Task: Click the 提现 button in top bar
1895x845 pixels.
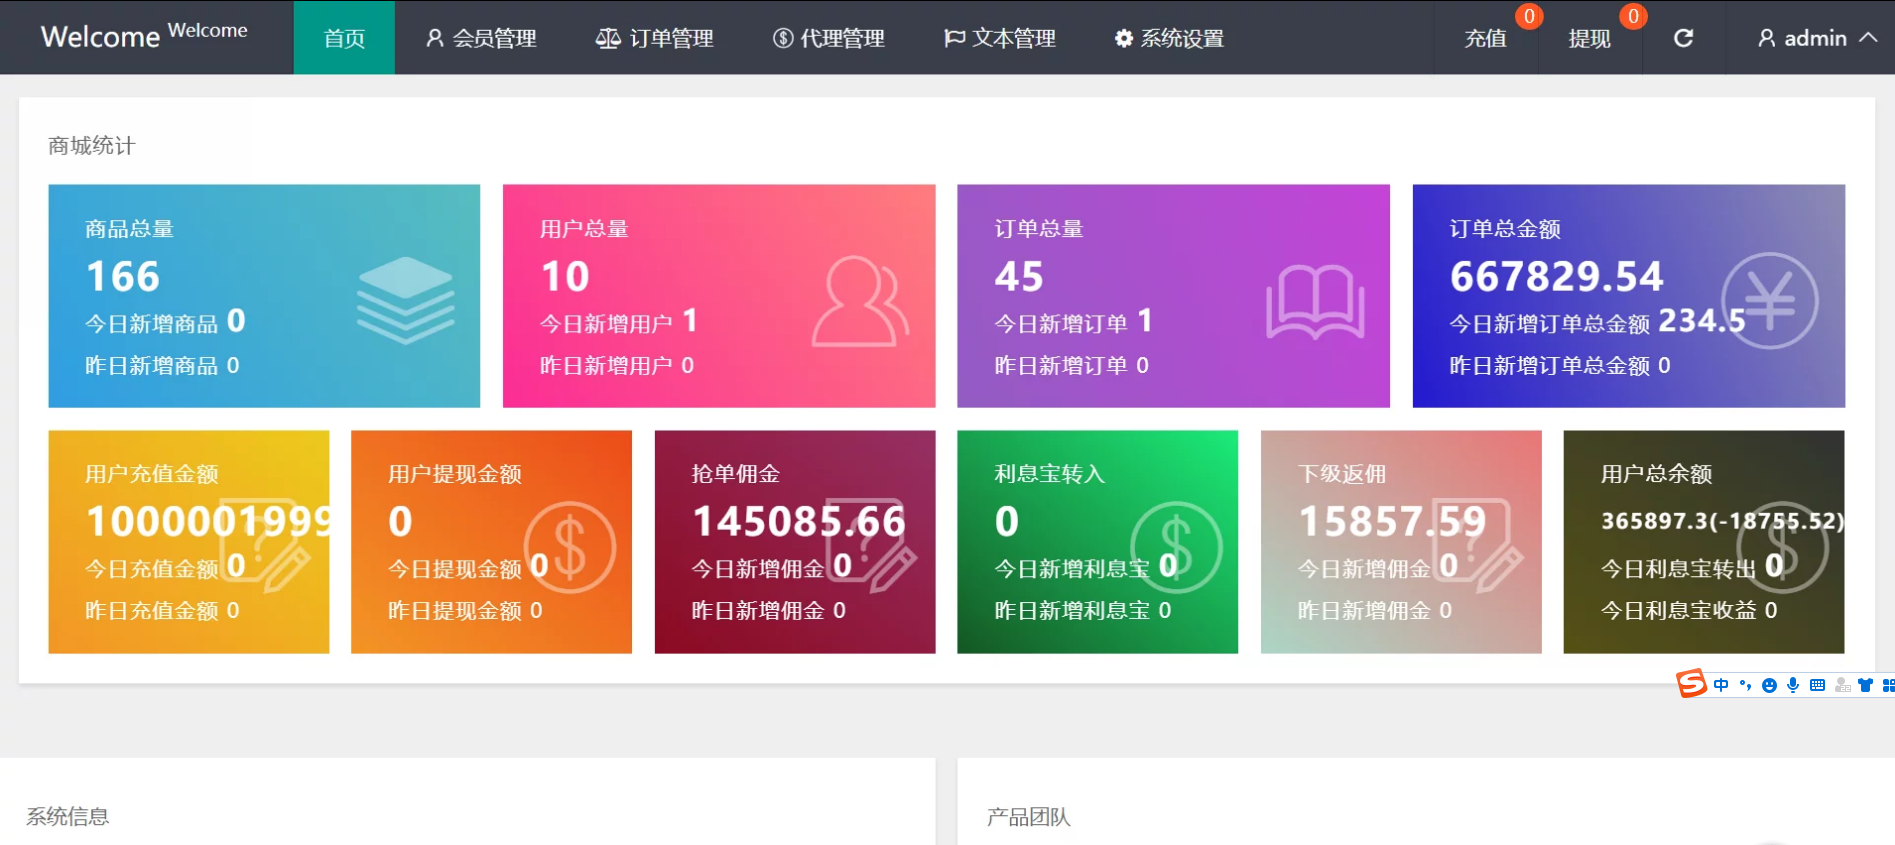Action: 1589,38
